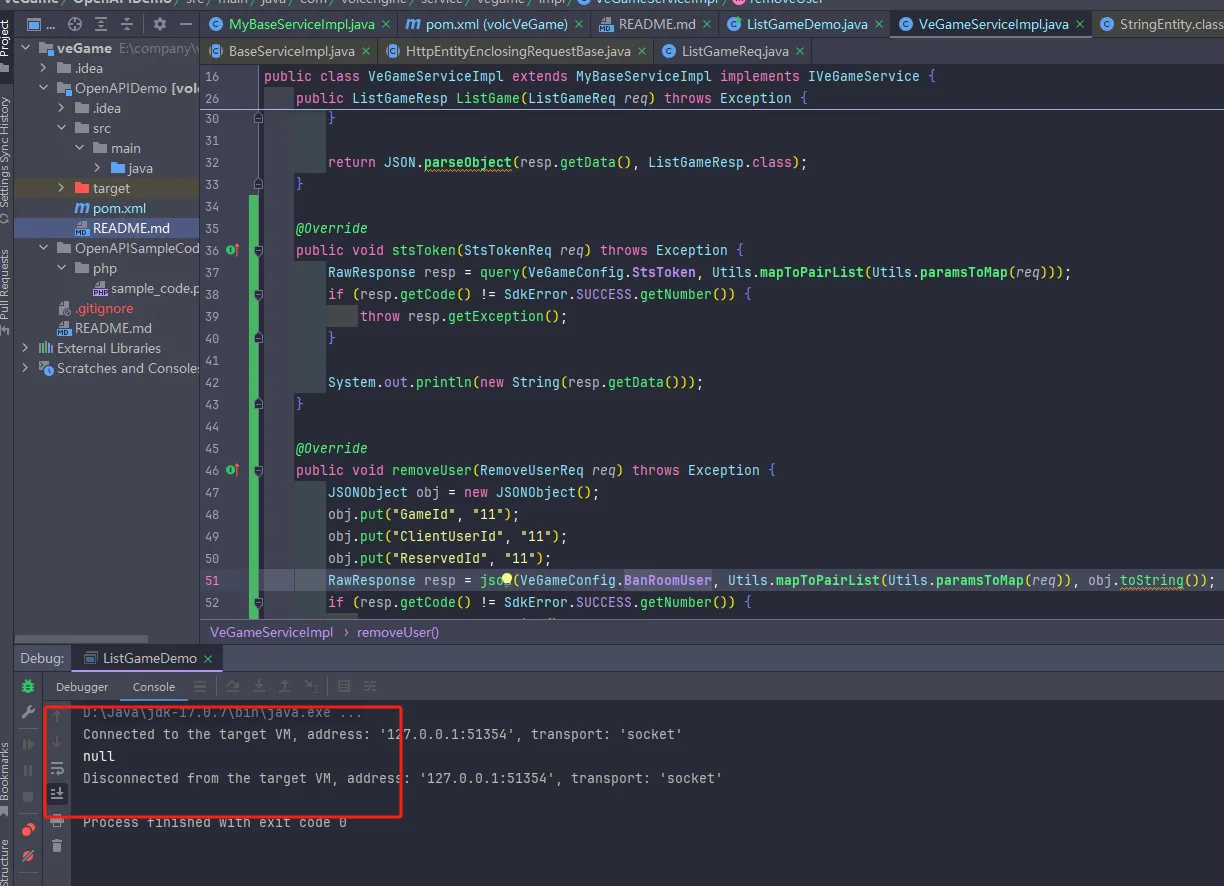Viewport: 1224px width, 886px height.
Task: Click override gutter icon on line 46
Action: pos(232,470)
